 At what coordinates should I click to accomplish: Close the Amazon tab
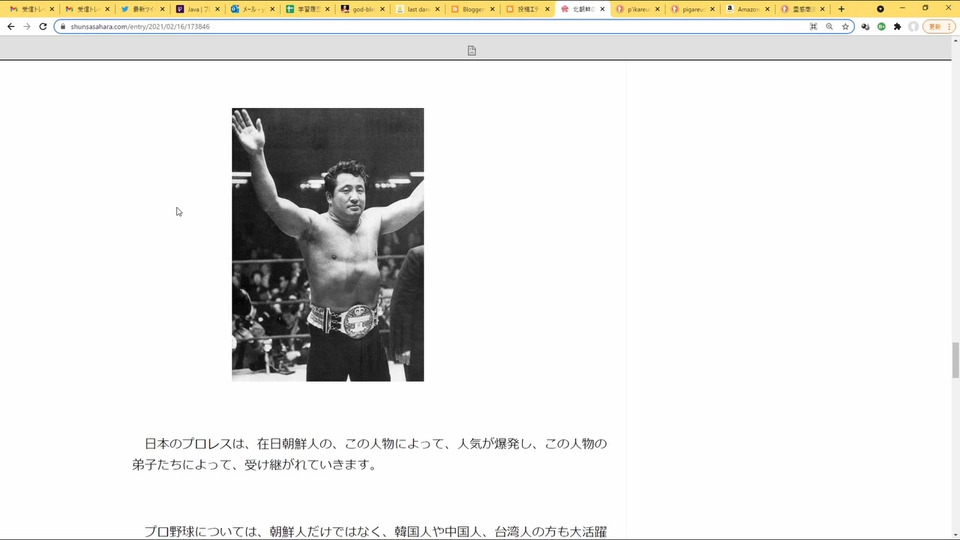click(x=767, y=9)
